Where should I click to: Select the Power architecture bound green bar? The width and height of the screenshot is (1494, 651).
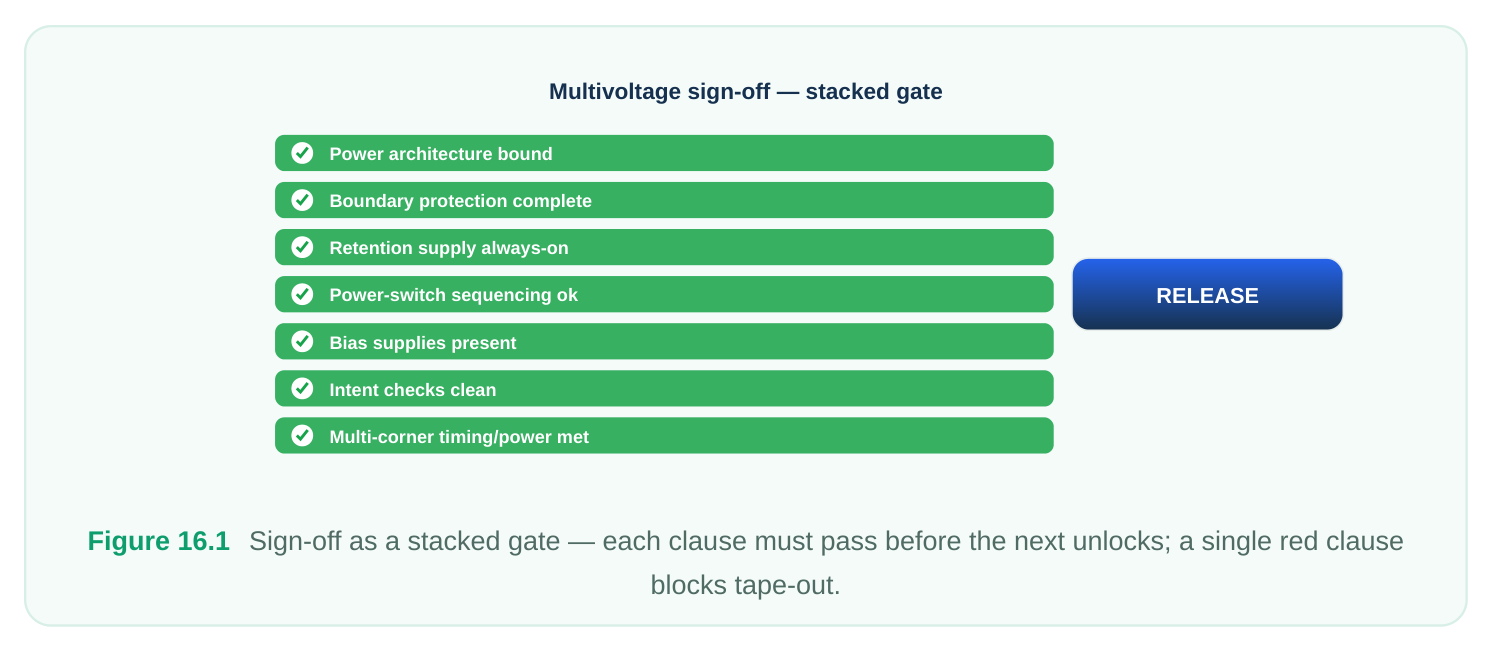click(x=664, y=153)
